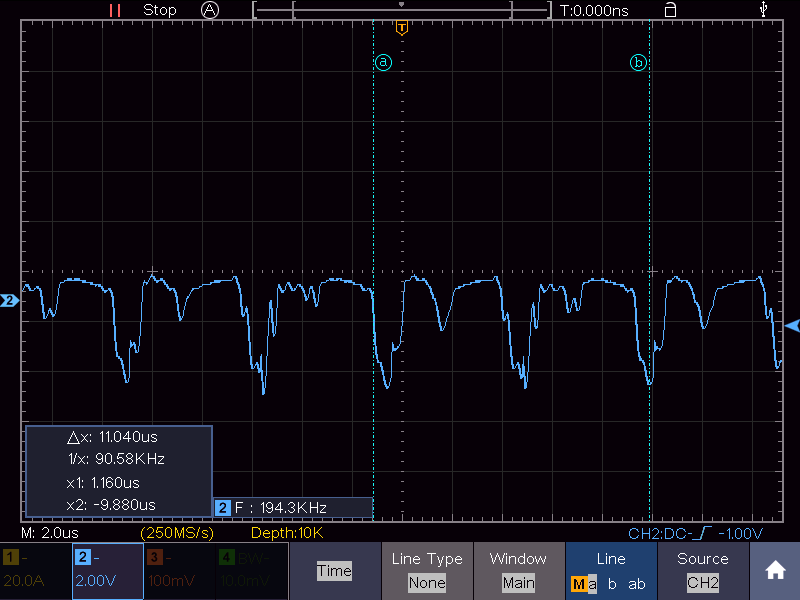This screenshot has width=800, height=600.
Task: Select line a option in Line menu
Action: [592, 584]
